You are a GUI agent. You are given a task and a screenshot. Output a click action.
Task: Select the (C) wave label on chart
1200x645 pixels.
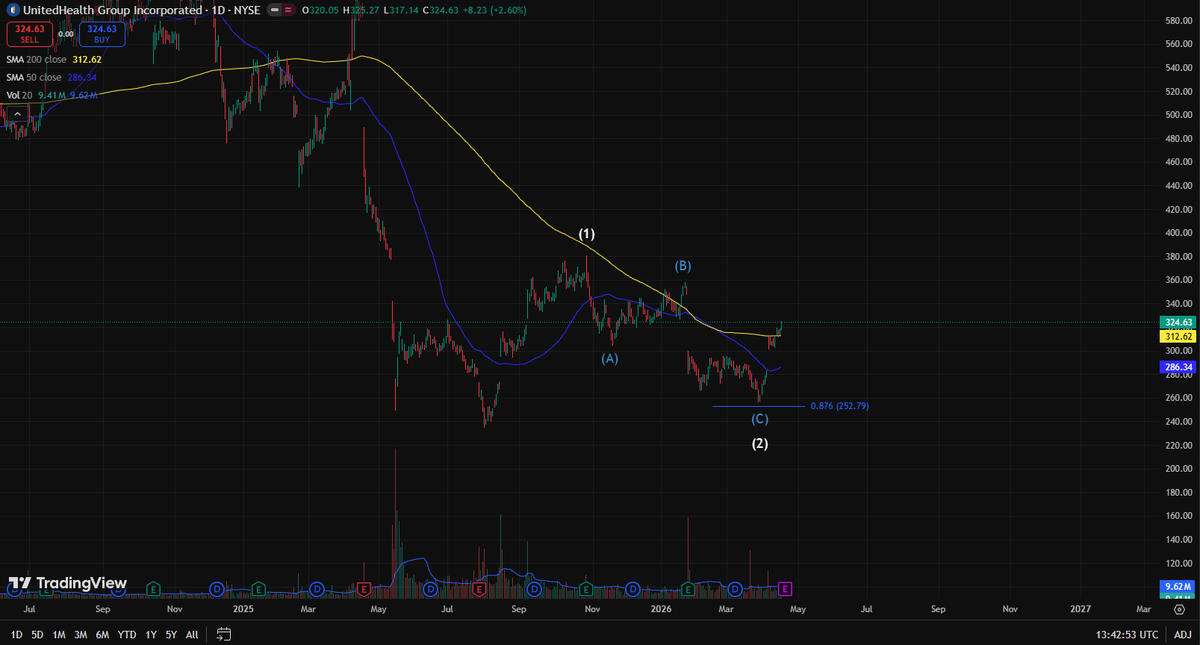click(760, 418)
